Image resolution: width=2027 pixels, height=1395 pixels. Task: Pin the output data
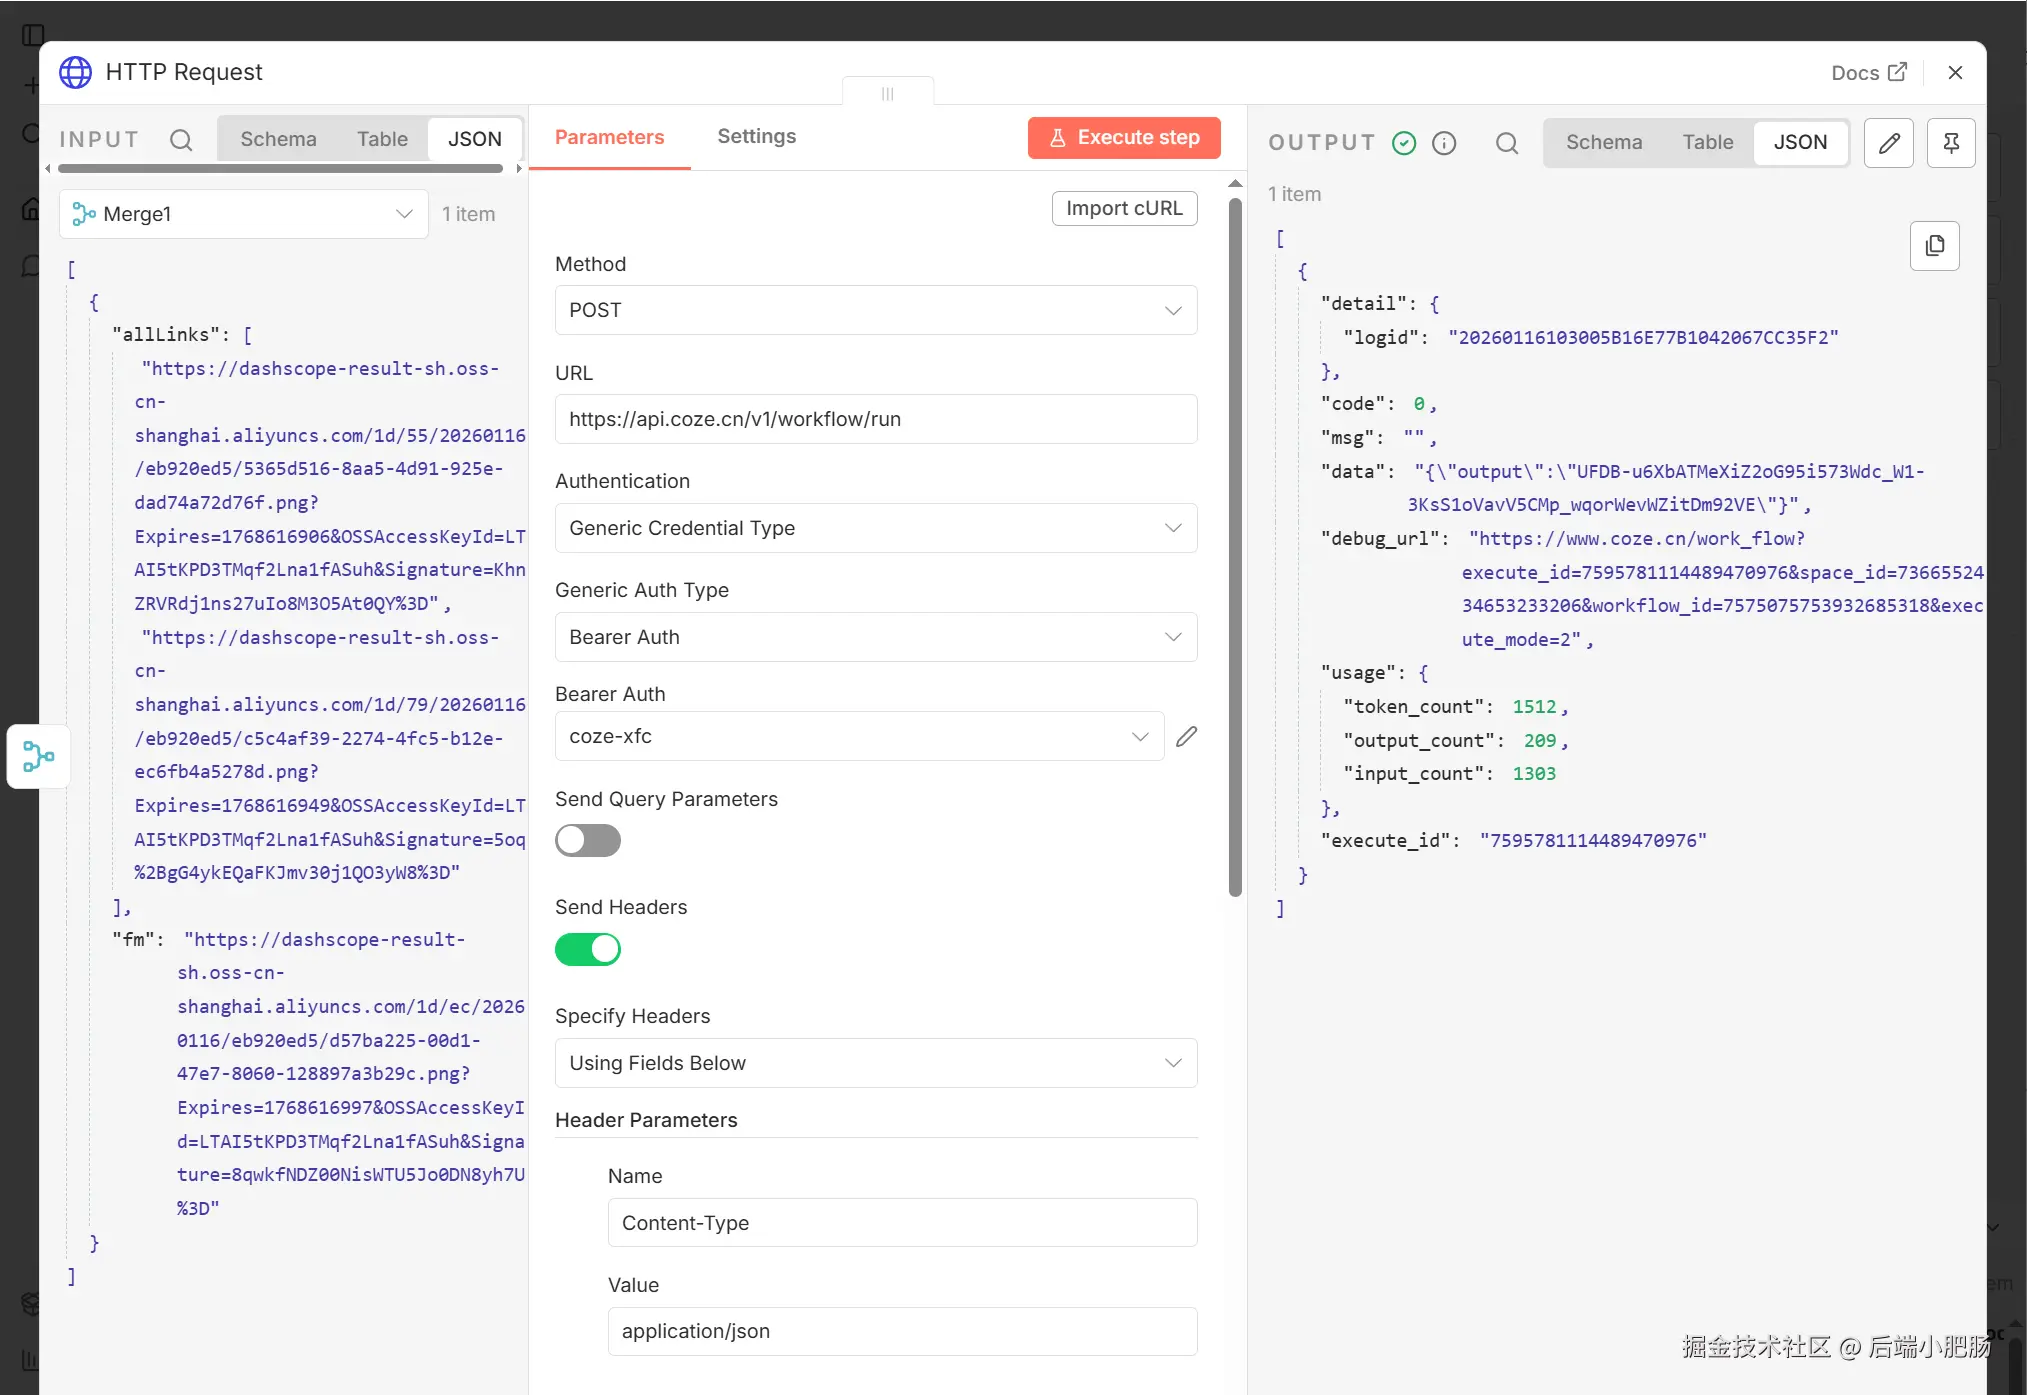point(1950,143)
